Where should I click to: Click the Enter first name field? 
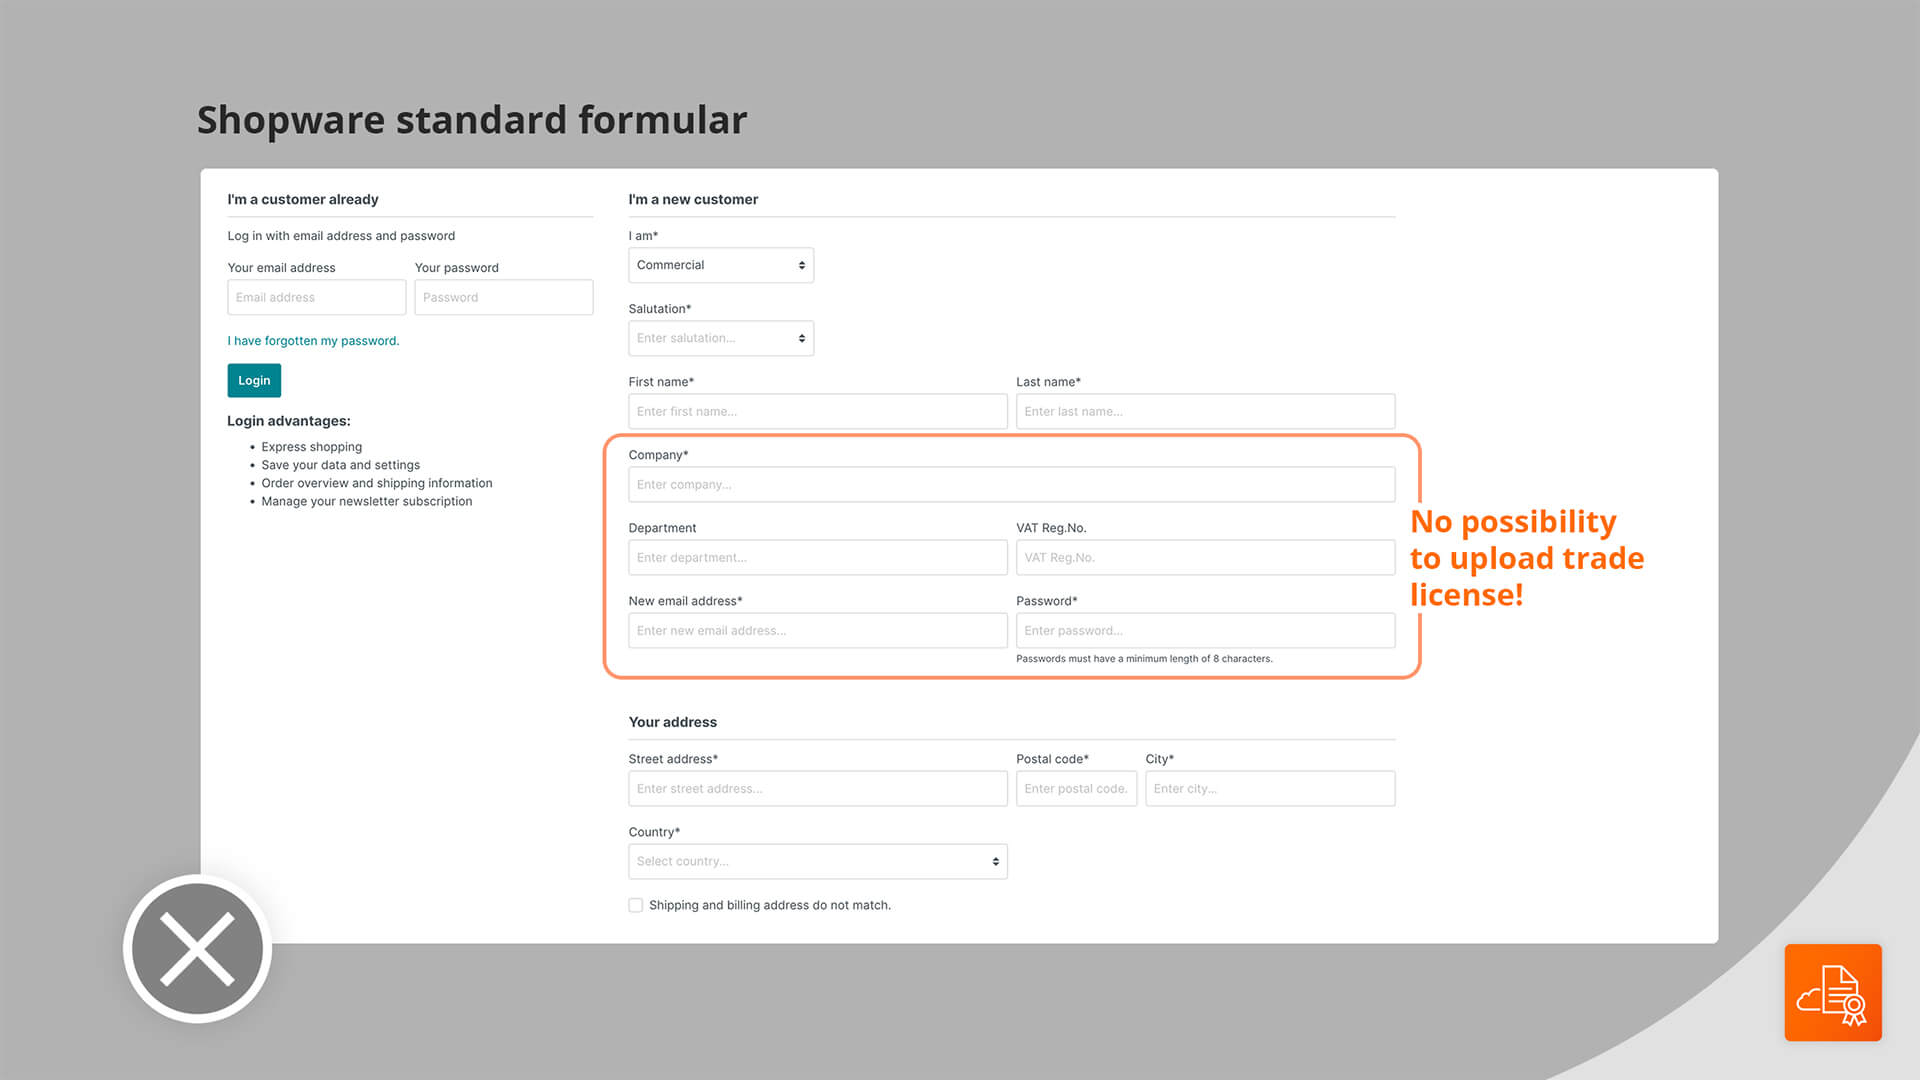click(x=818, y=410)
